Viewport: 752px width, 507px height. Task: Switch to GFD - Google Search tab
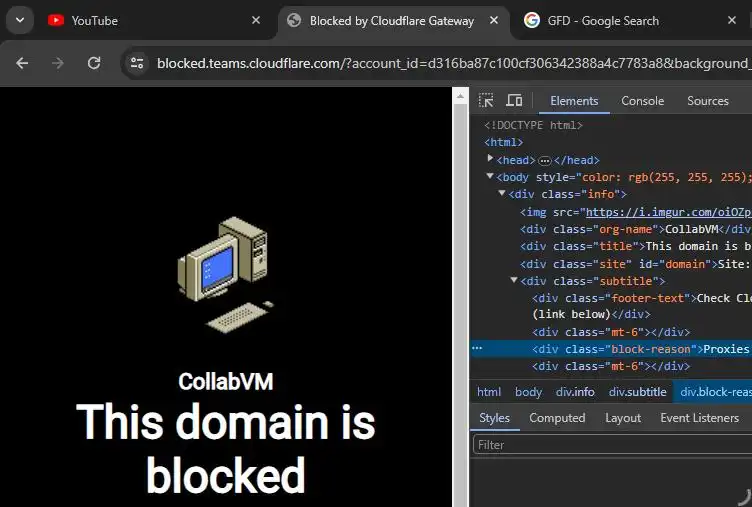click(x=629, y=21)
